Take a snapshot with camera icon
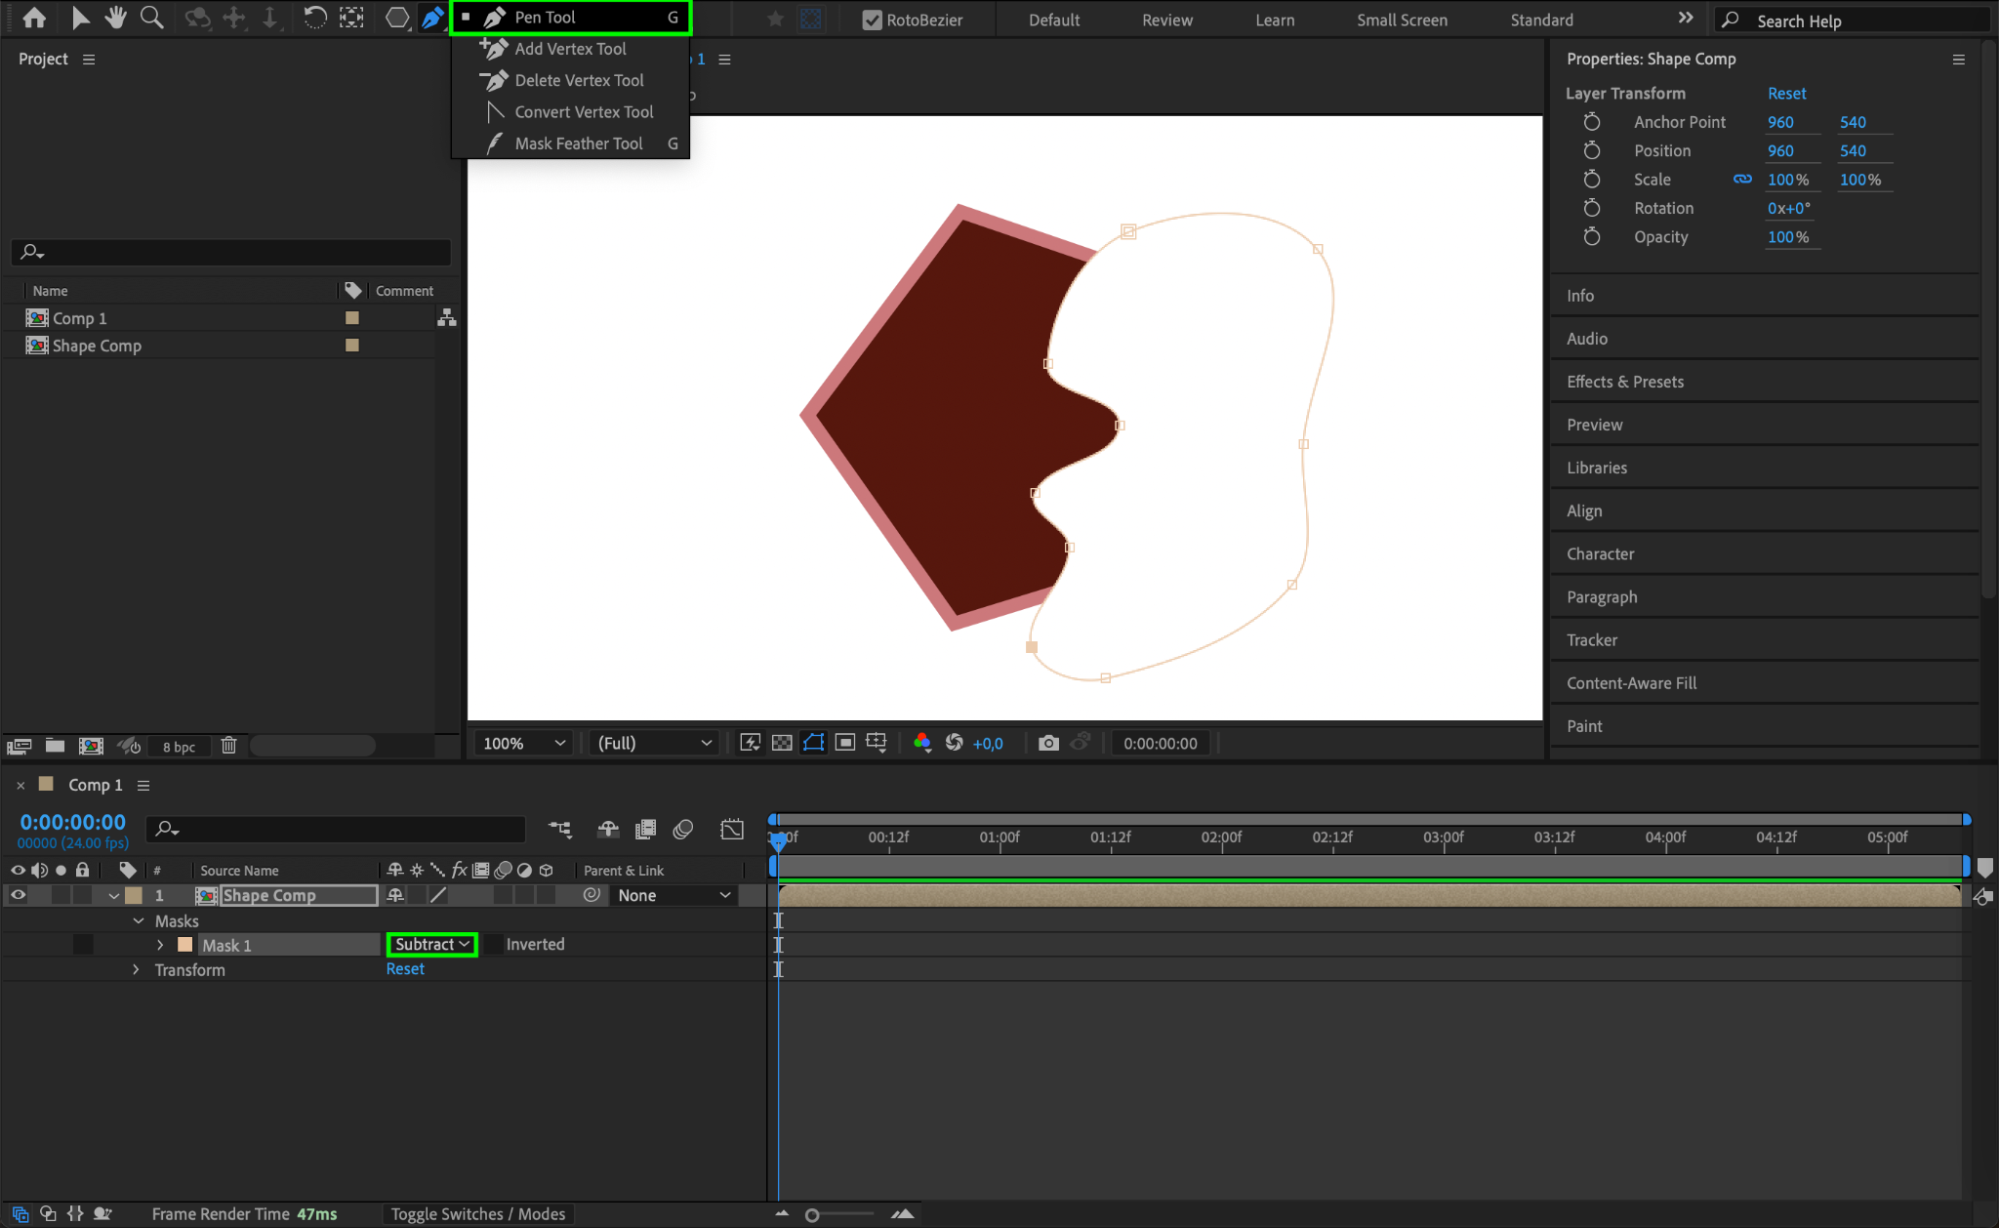This screenshot has height=1228, width=1999. coord(1048,743)
